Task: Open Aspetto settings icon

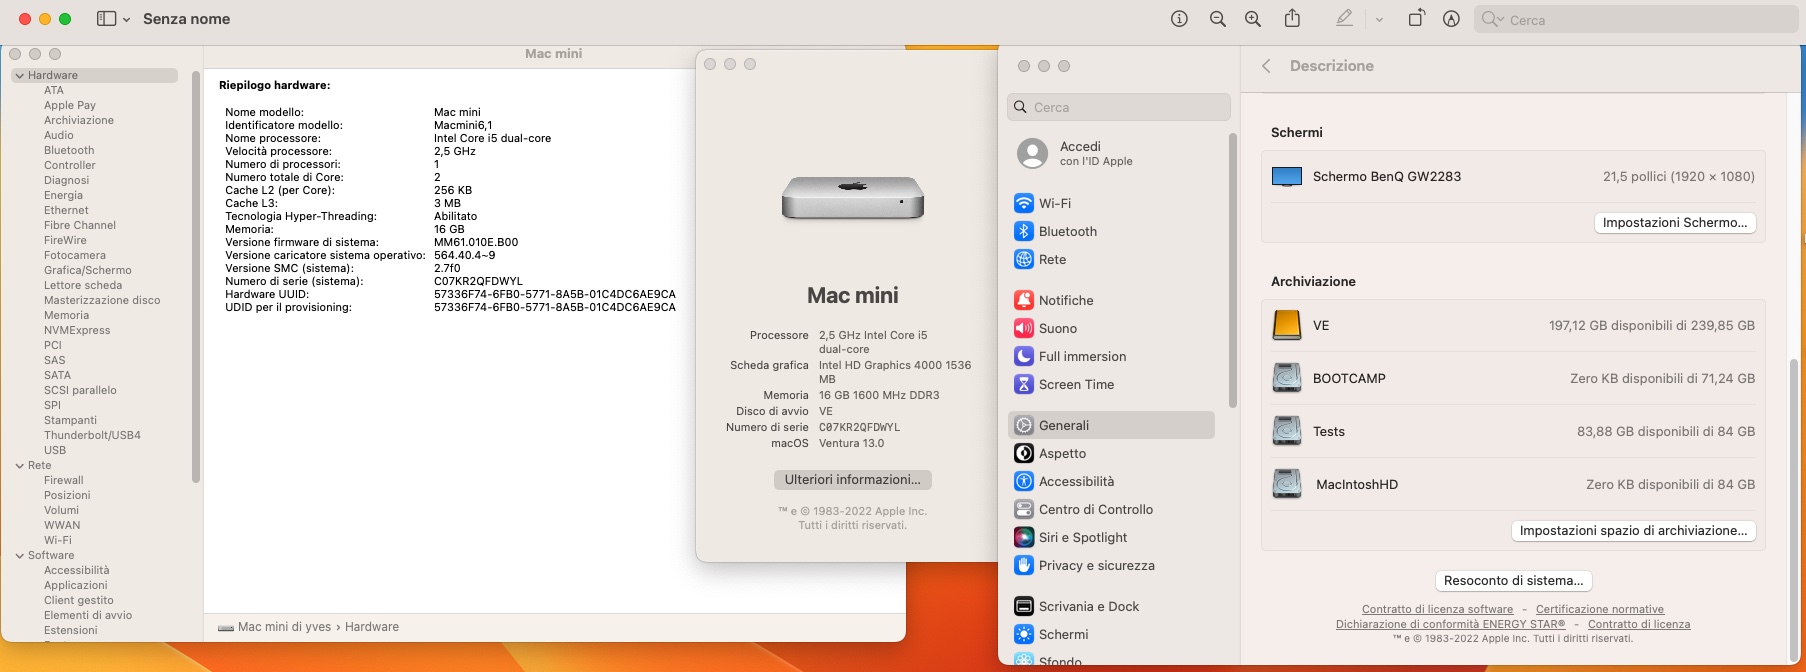Action: pos(1024,453)
